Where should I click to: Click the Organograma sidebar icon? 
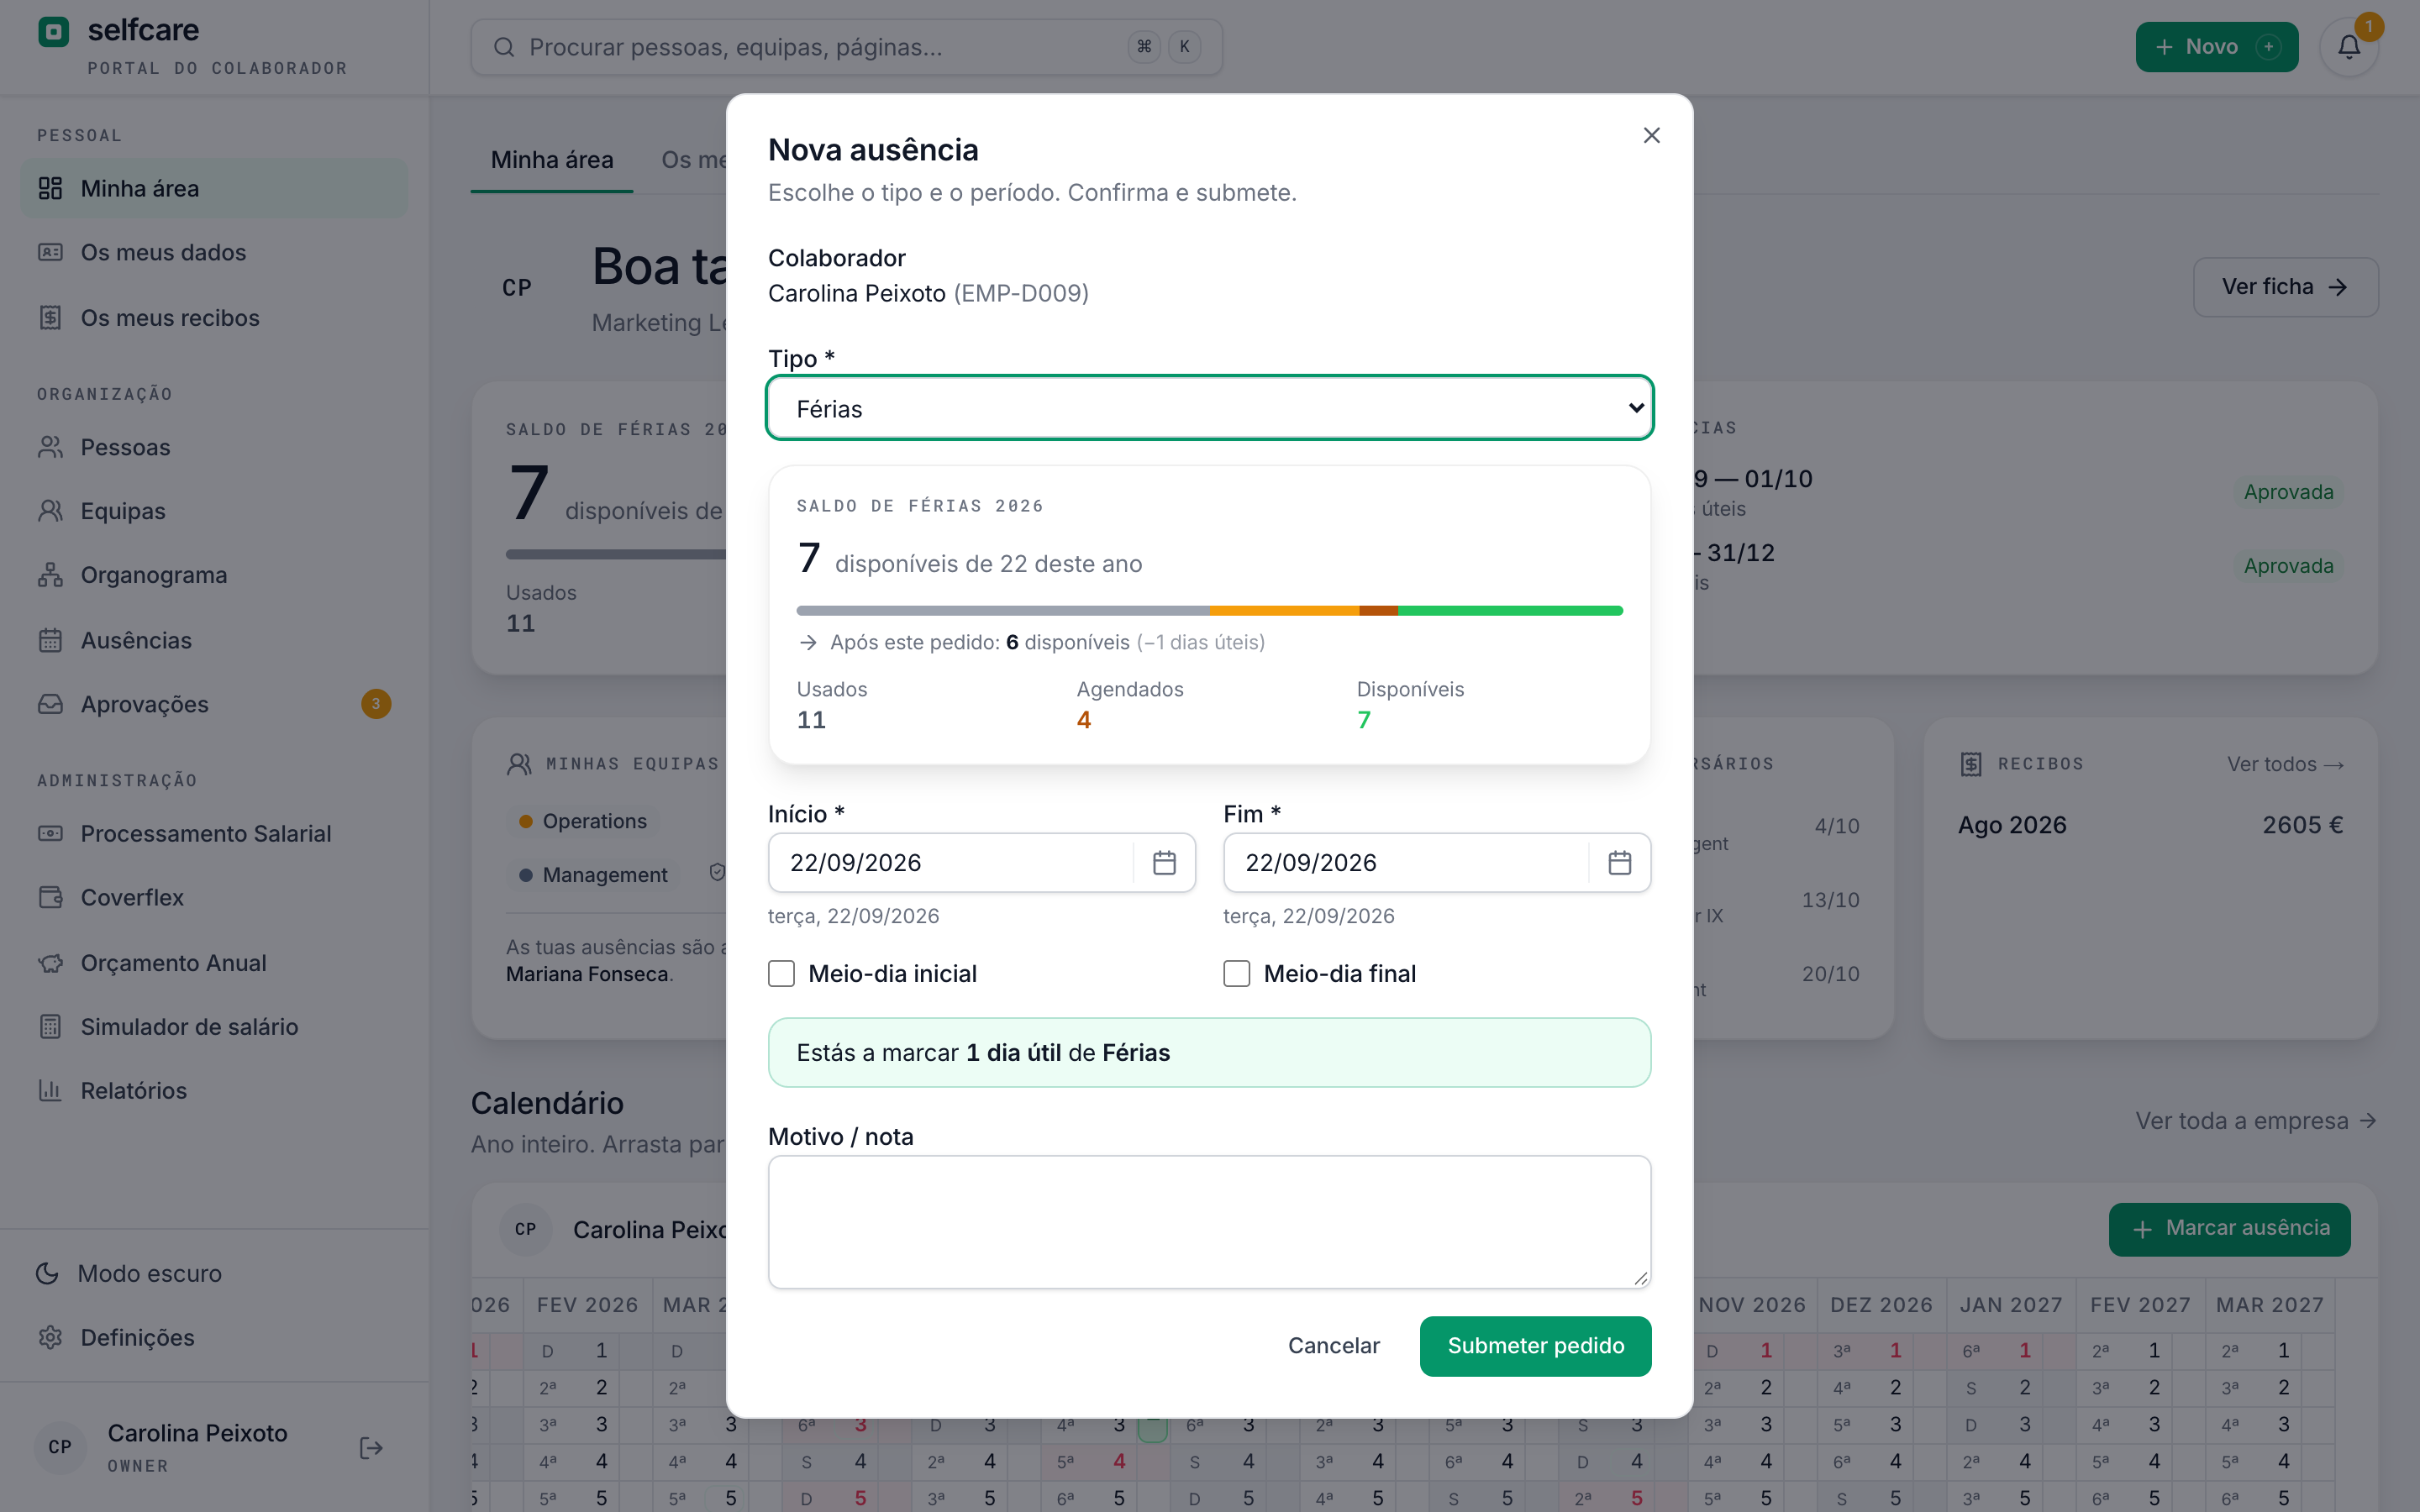coord(50,575)
